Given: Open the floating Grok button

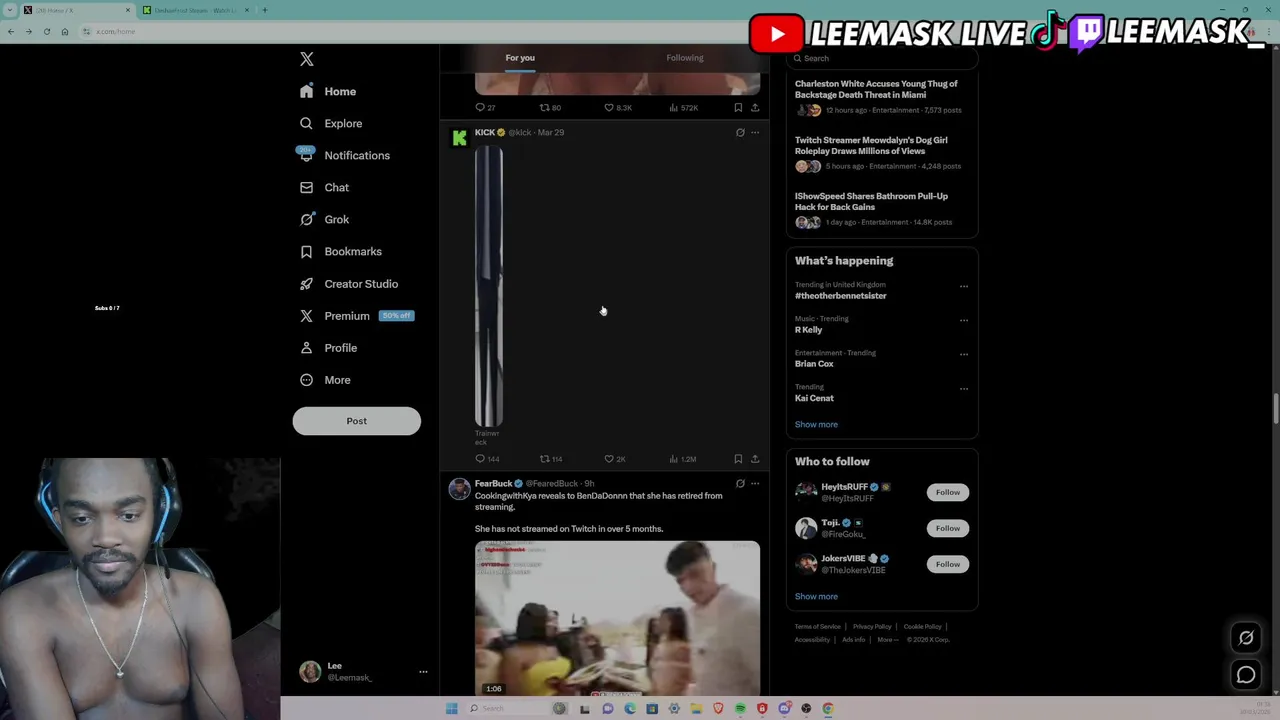Looking at the screenshot, I should (1246, 638).
